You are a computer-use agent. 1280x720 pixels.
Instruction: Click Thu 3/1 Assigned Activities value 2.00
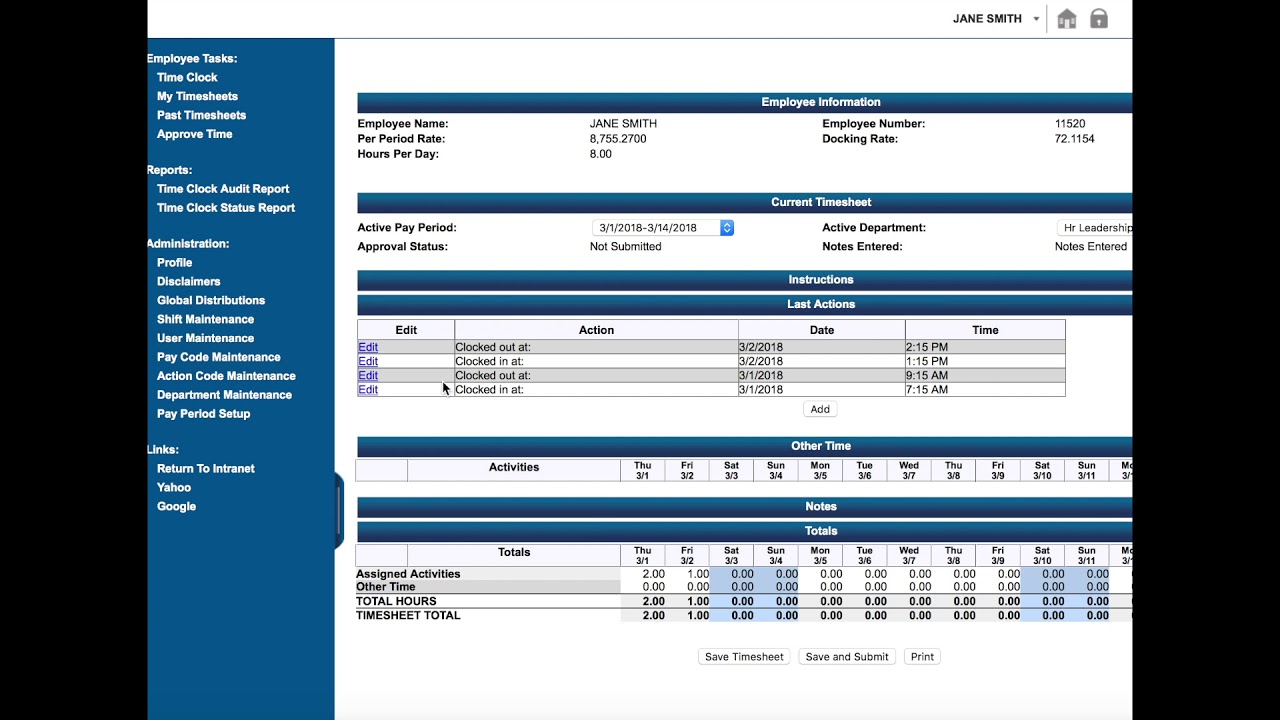pyautogui.click(x=653, y=574)
